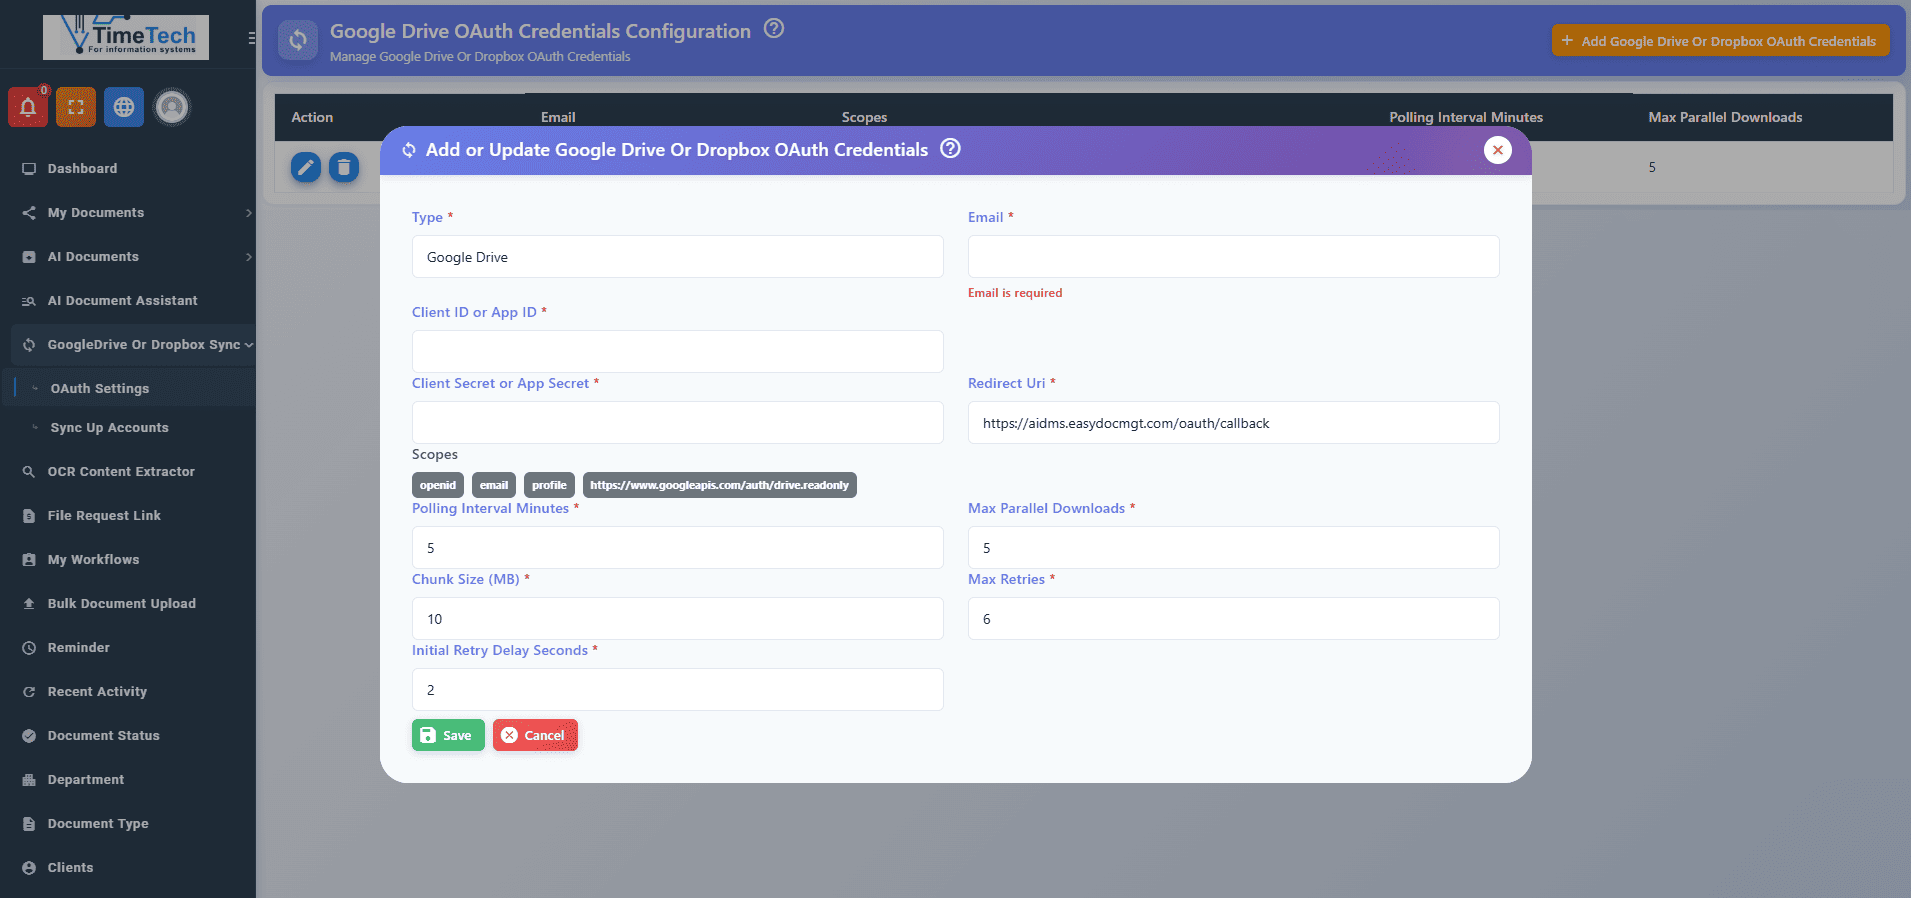Open OCR Content Extractor
The width and height of the screenshot is (1911, 898).
pyautogui.click(x=121, y=471)
